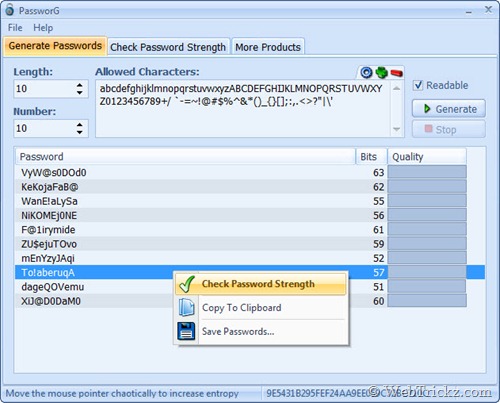The image size is (500, 403).
Task: Click the quality bar for mEnYzyJAqi
Action: click(427, 258)
